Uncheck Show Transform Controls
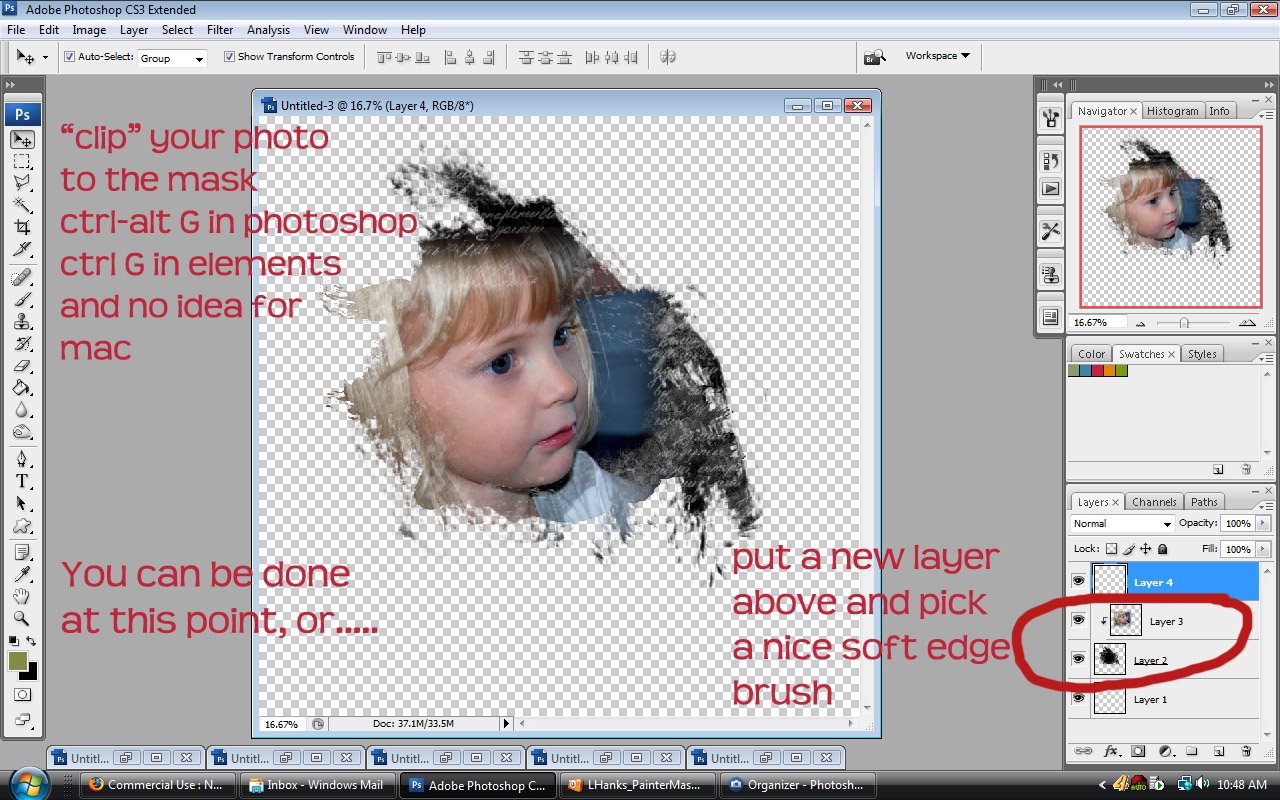The image size is (1280, 800). pyautogui.click(x=230, y=57)
